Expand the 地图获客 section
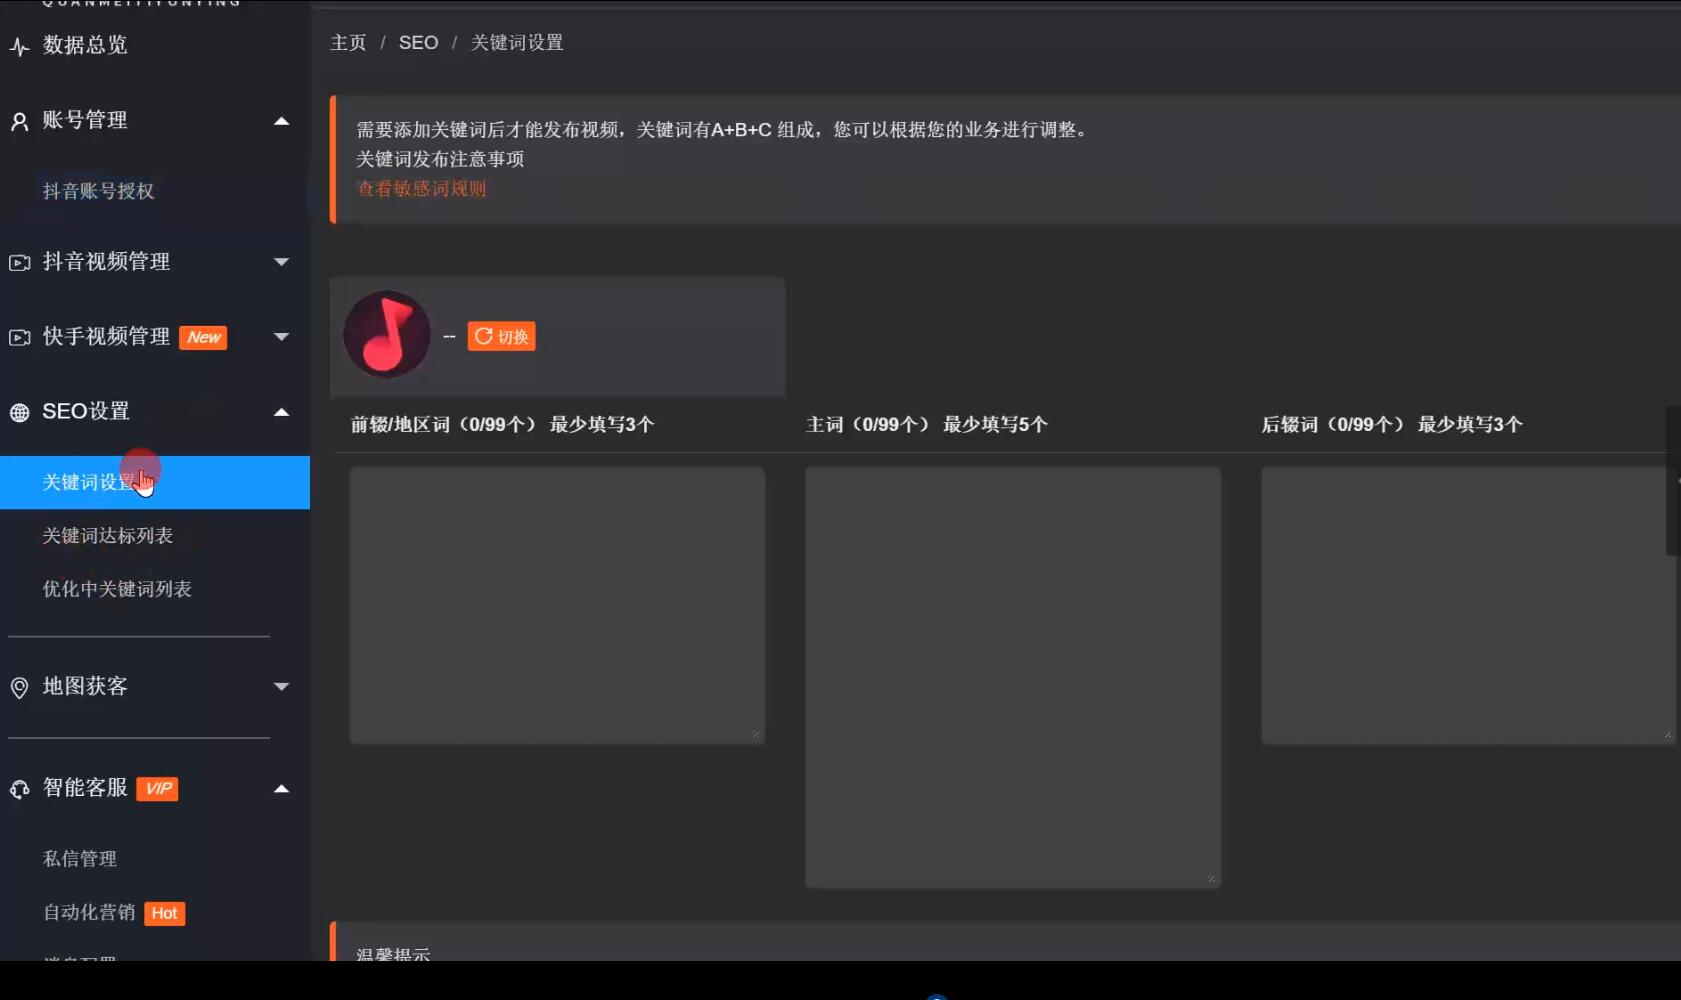Viewport: 1681px width, 1000px height. pos(283,687)
